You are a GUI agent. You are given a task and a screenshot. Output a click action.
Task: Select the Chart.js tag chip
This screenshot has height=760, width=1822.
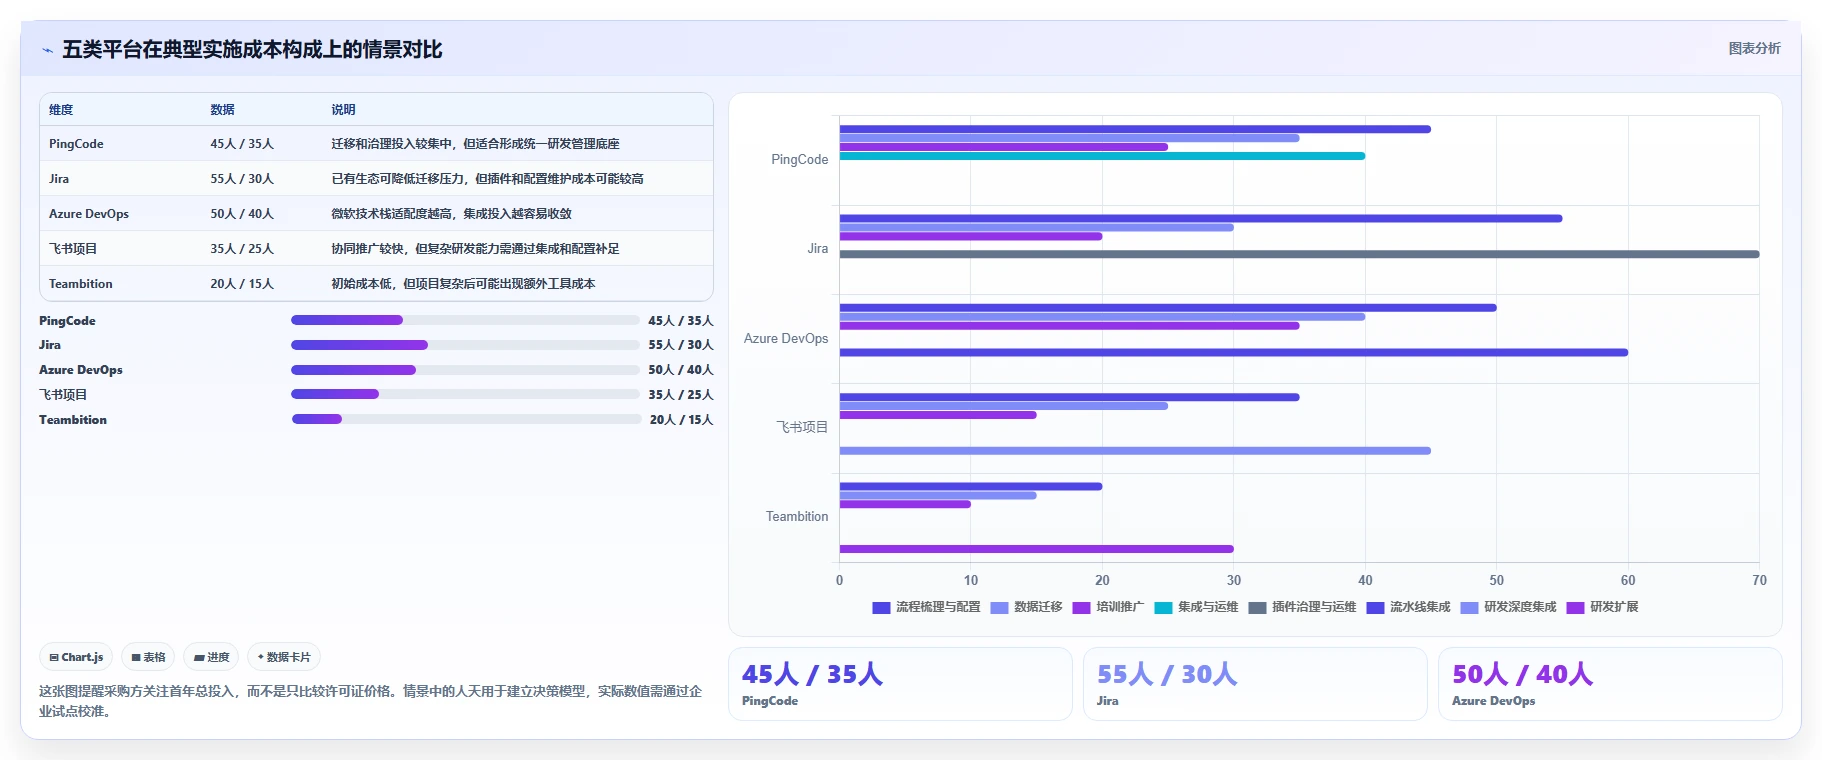76,657
